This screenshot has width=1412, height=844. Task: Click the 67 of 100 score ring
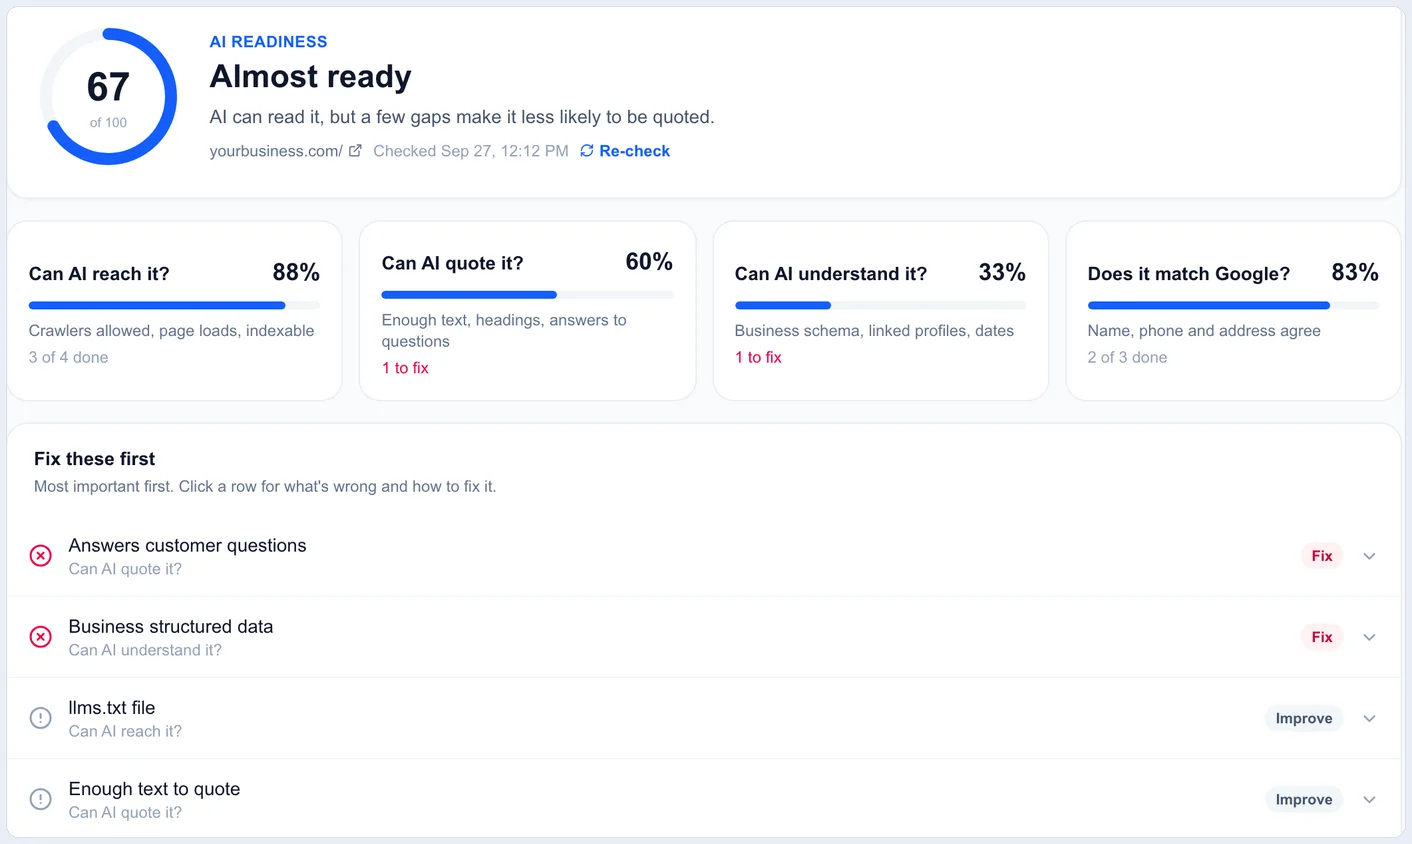pos(108,97)
